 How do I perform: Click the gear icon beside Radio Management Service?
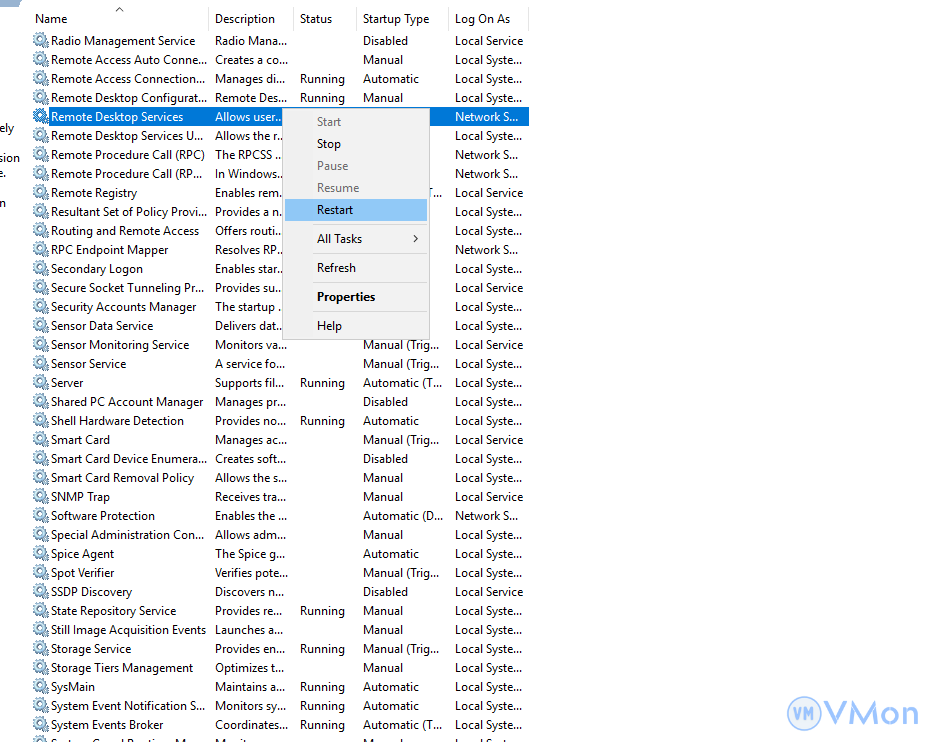40,41
